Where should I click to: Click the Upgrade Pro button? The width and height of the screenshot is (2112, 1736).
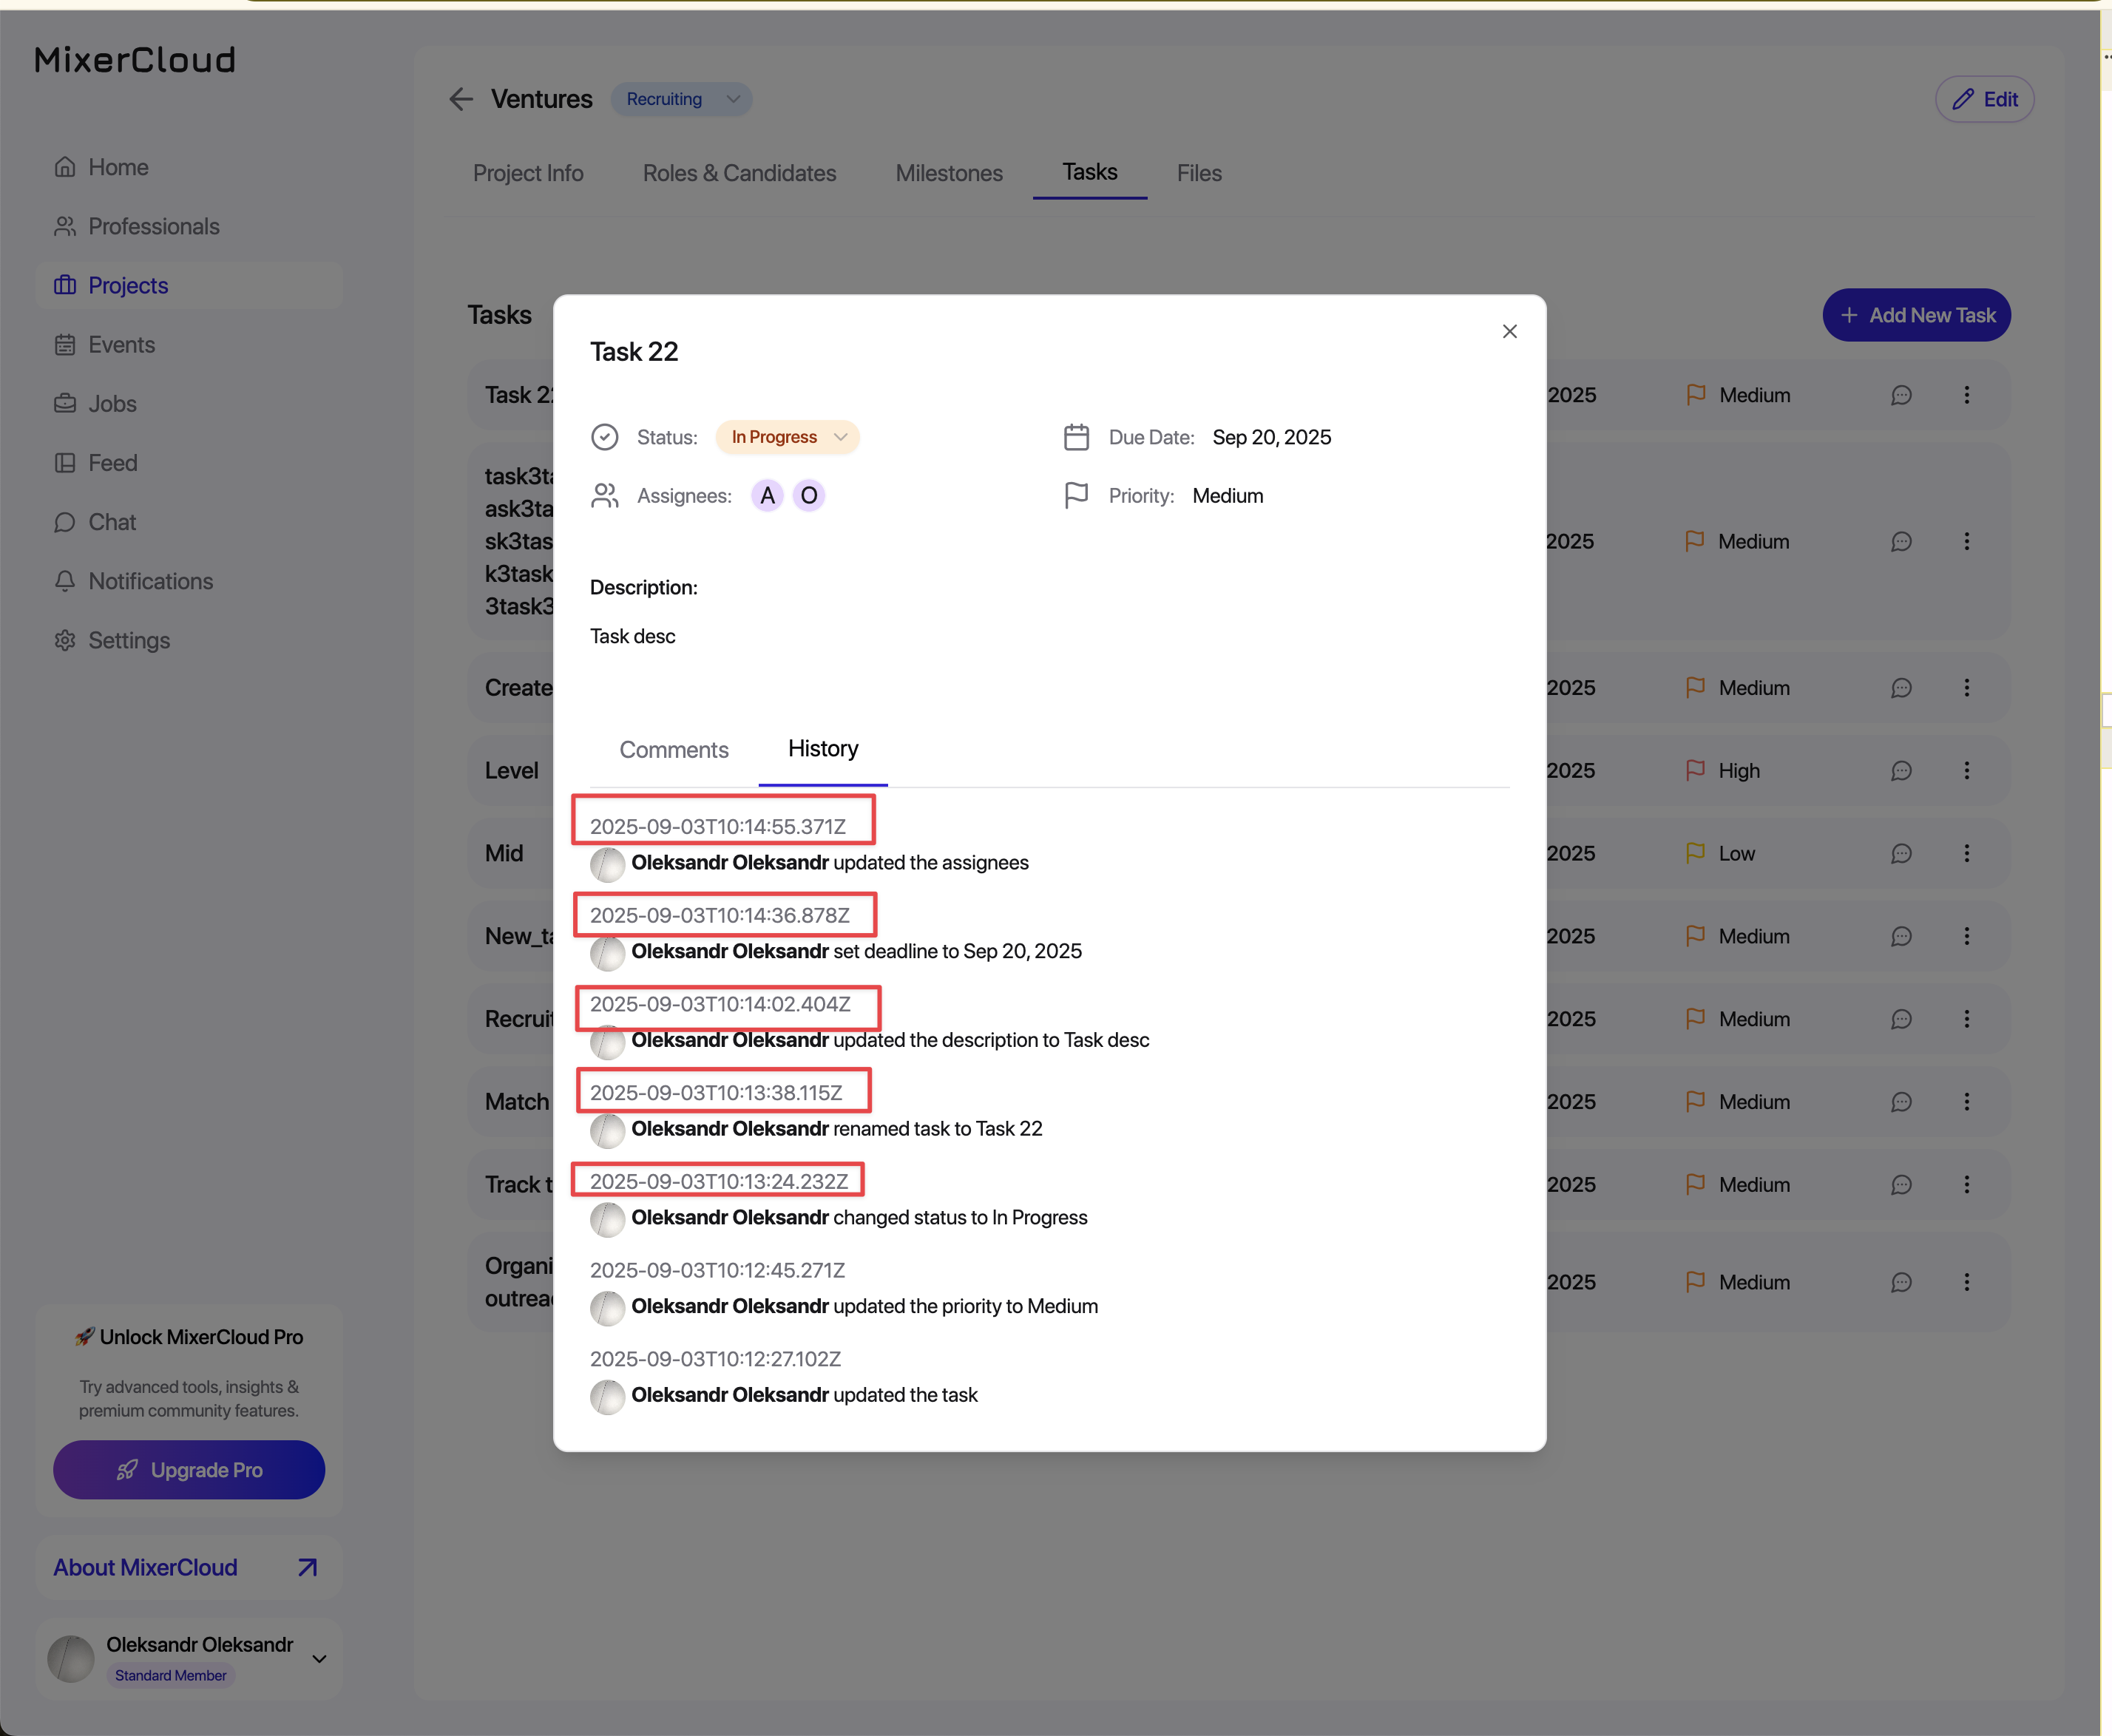pos(189,1469)
